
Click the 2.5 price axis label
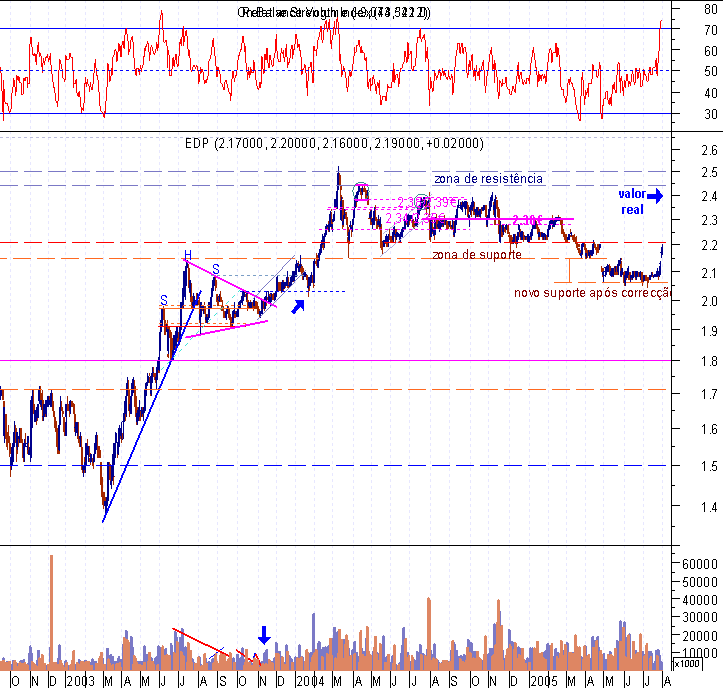[x=709, y=172]
